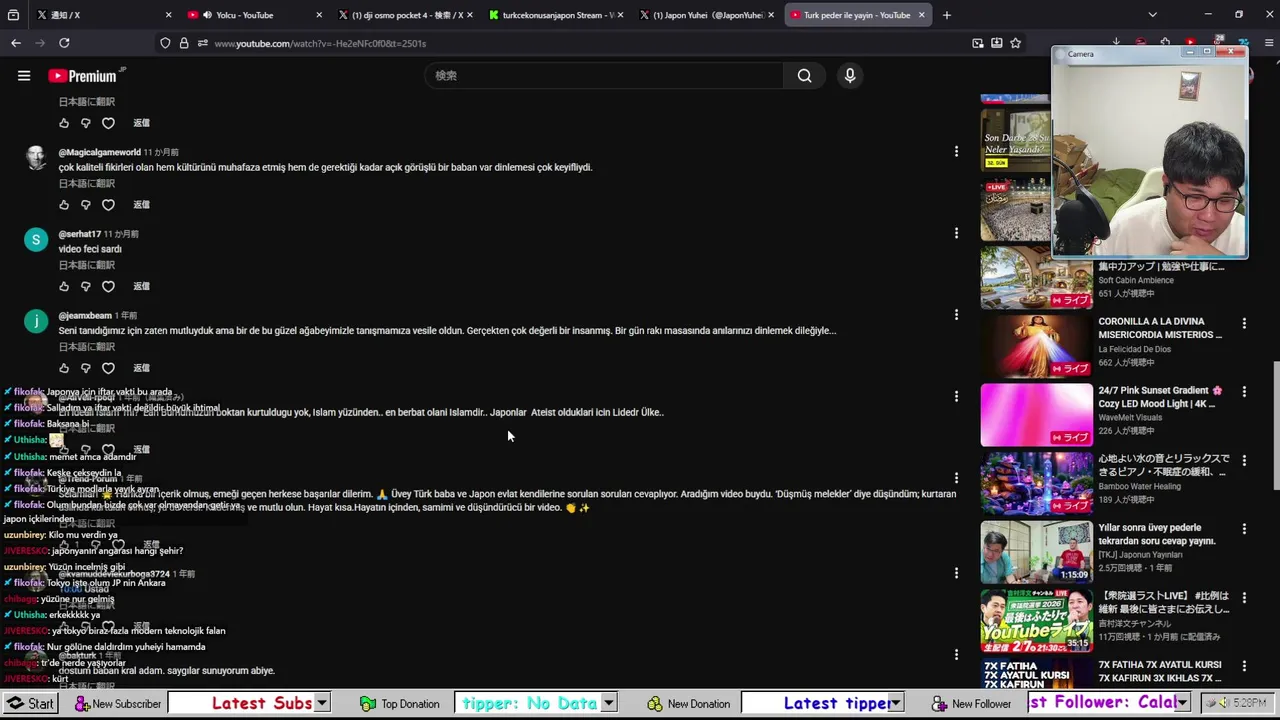
Task: Translate @Magicalgameworld's comment to Japanese
Action: (87, 184)
